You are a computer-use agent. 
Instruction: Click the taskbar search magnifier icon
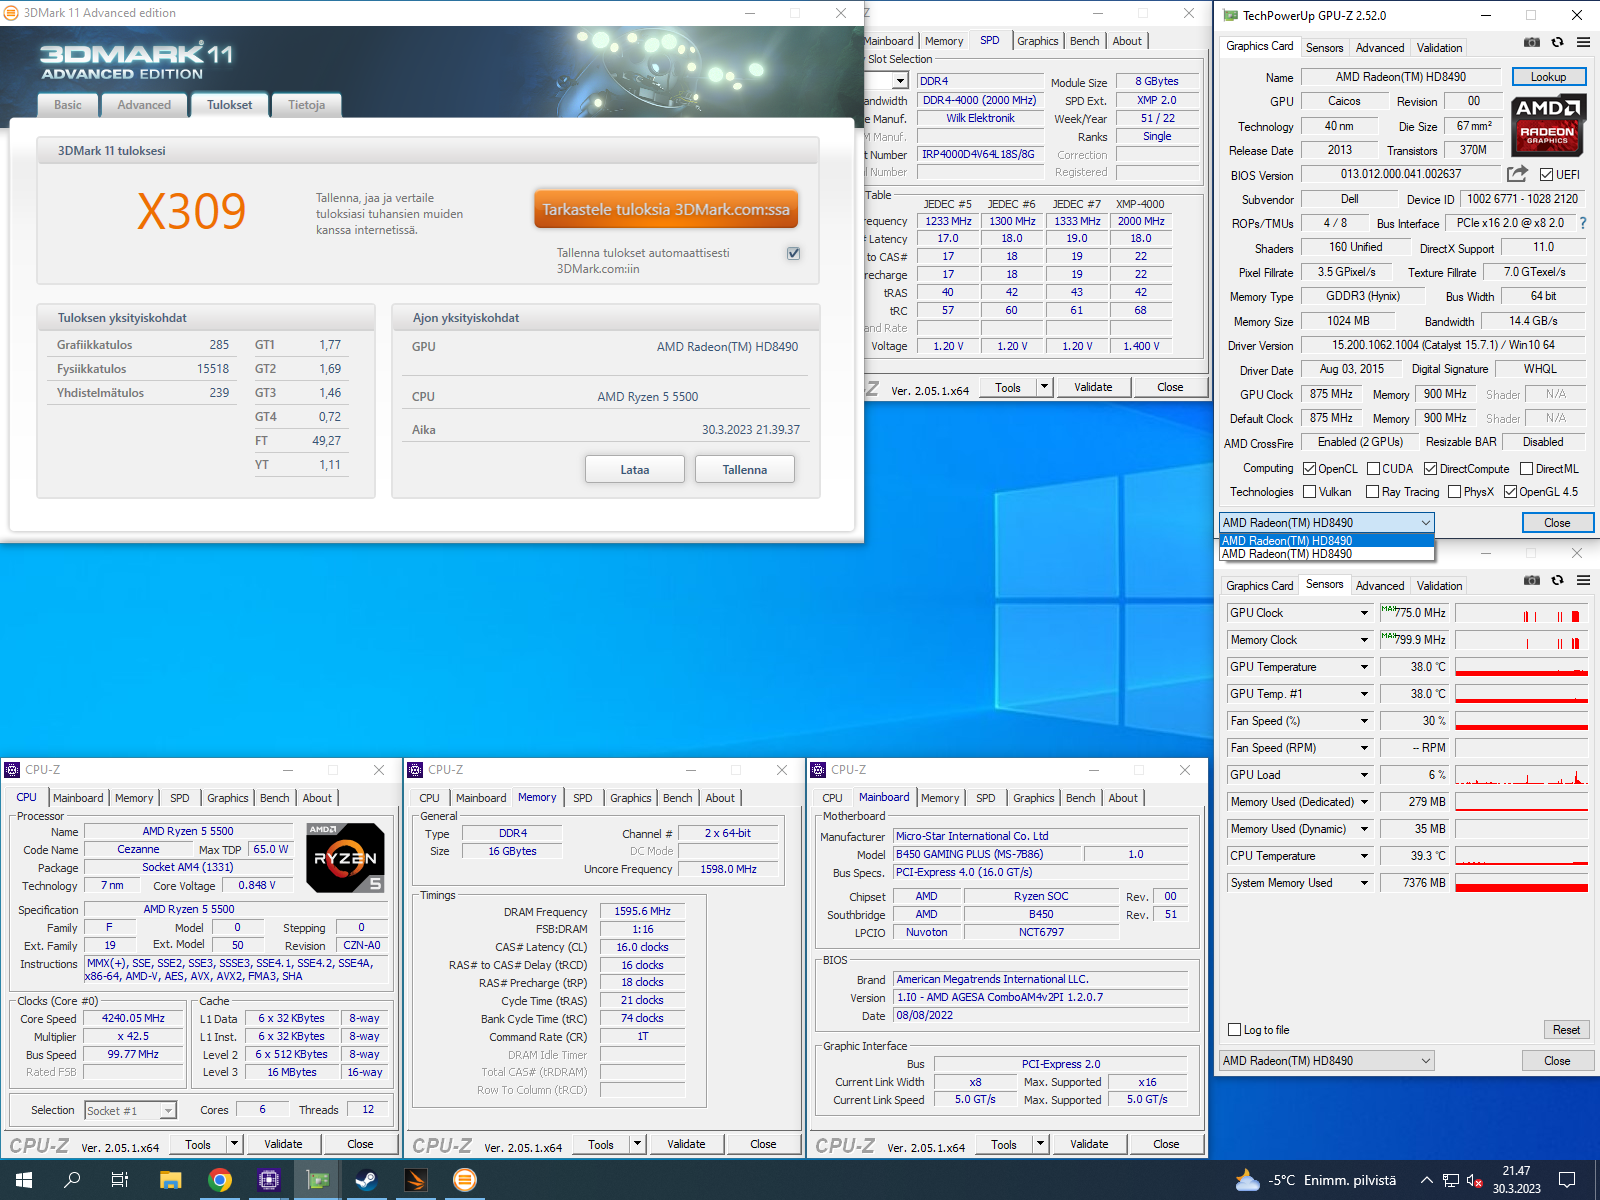[72, 1180]
